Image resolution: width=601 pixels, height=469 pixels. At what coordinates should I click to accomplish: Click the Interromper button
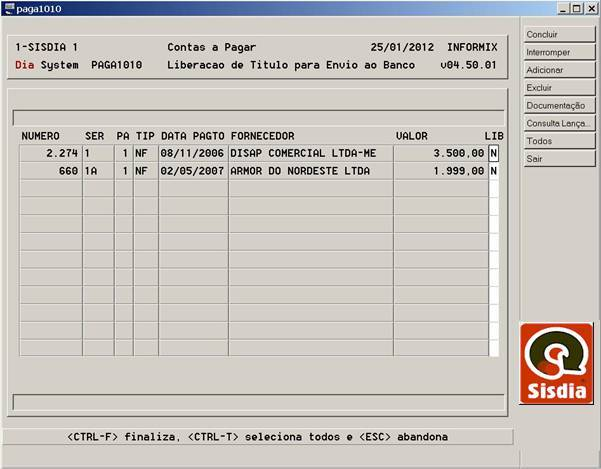(x=559, y=52)
